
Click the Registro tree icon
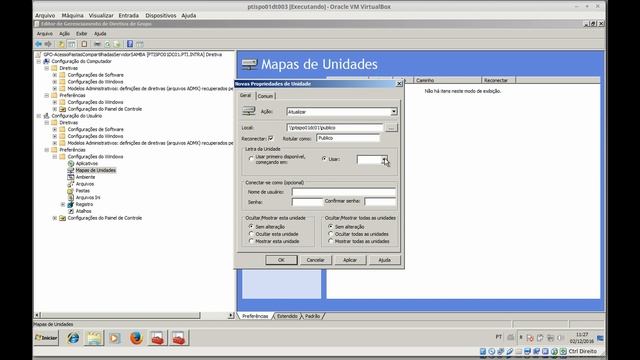71,204
